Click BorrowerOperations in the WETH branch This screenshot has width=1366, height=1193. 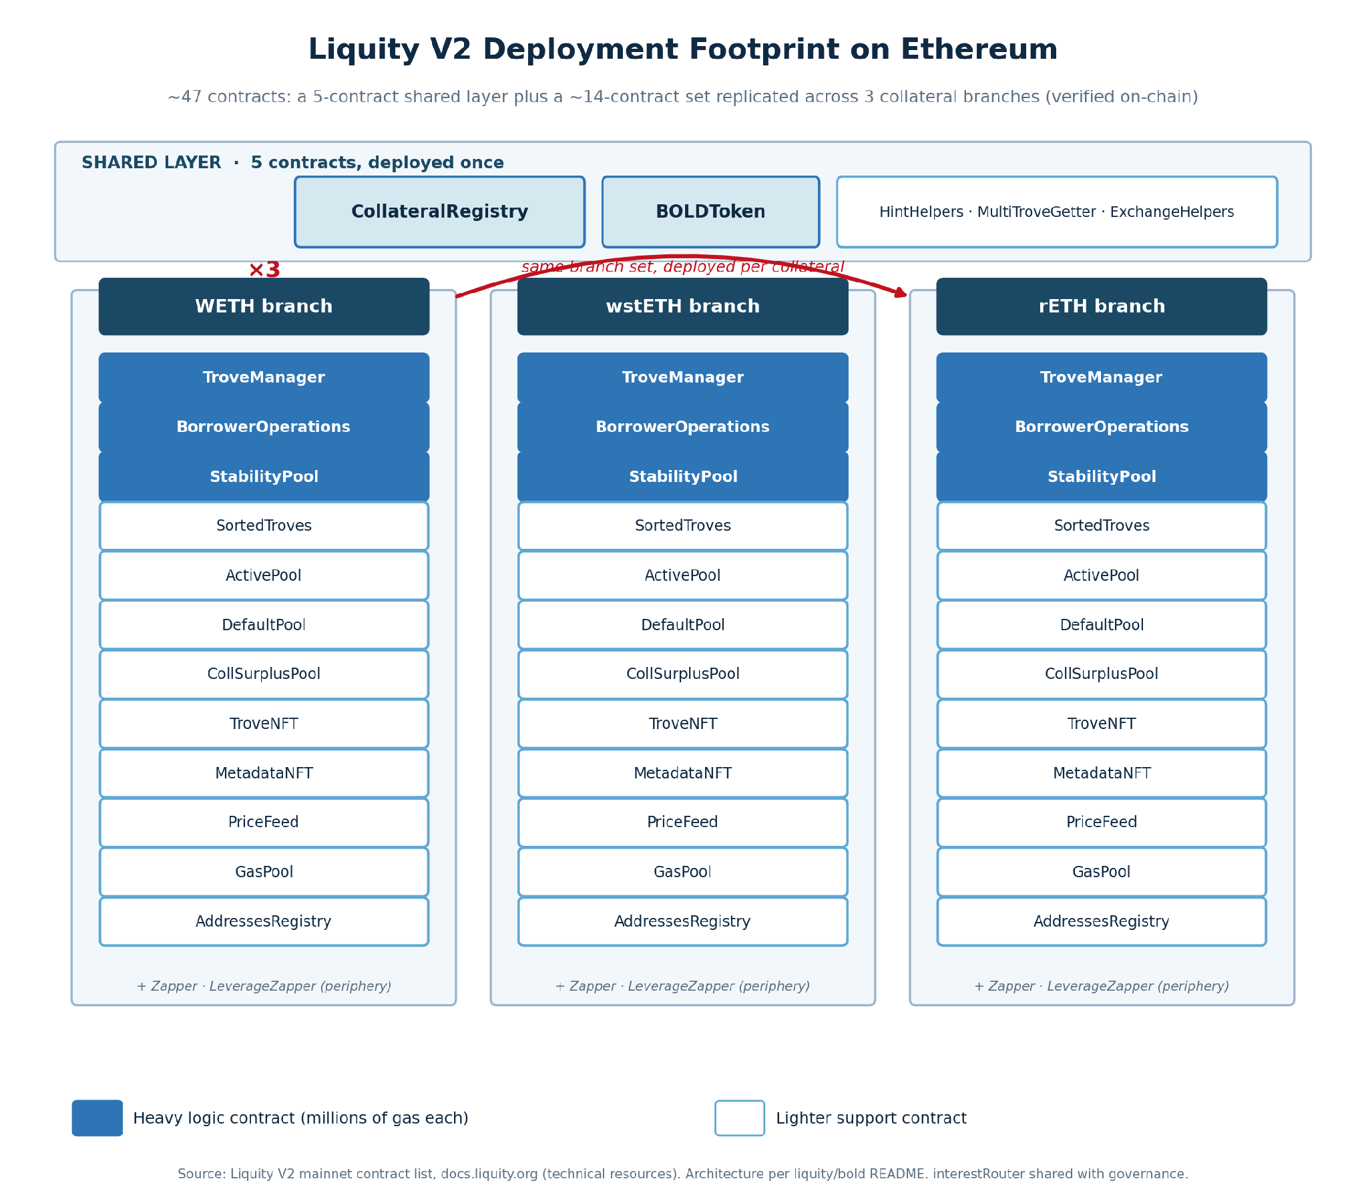pos(264,427)
